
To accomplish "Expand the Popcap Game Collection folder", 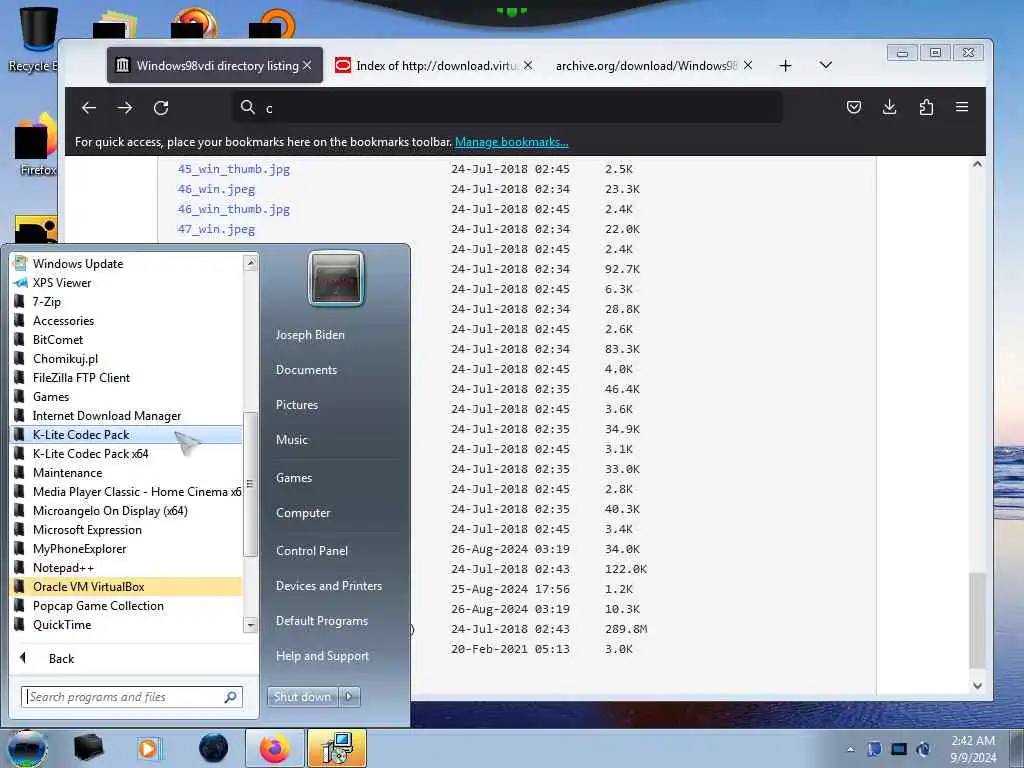I will coord(127,605).
